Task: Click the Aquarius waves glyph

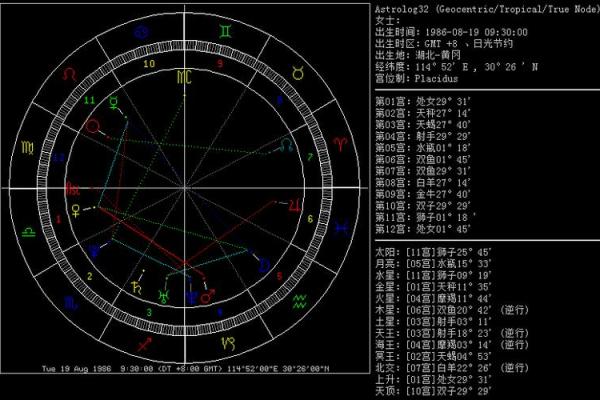Action: pos(300,303)
